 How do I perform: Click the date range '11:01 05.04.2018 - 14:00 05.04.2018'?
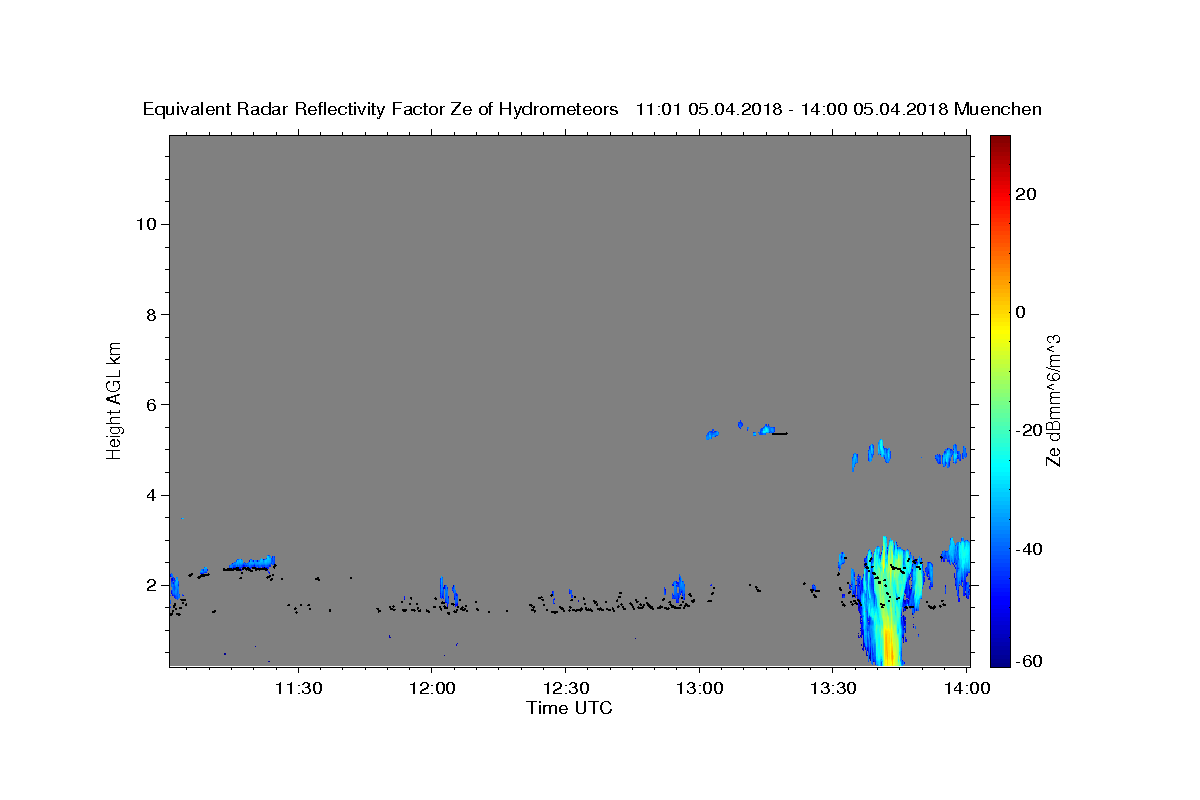pyautogui.click(x=792, y=110)
